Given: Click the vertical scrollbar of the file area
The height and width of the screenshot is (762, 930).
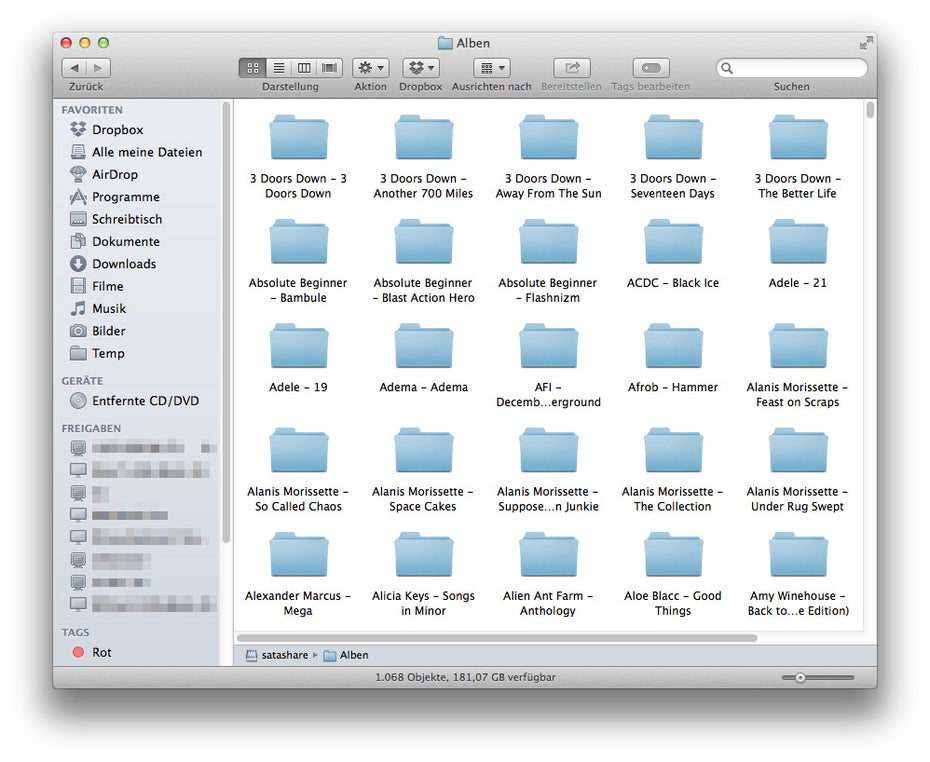Looking at the screenshot, I should [870, 110].
